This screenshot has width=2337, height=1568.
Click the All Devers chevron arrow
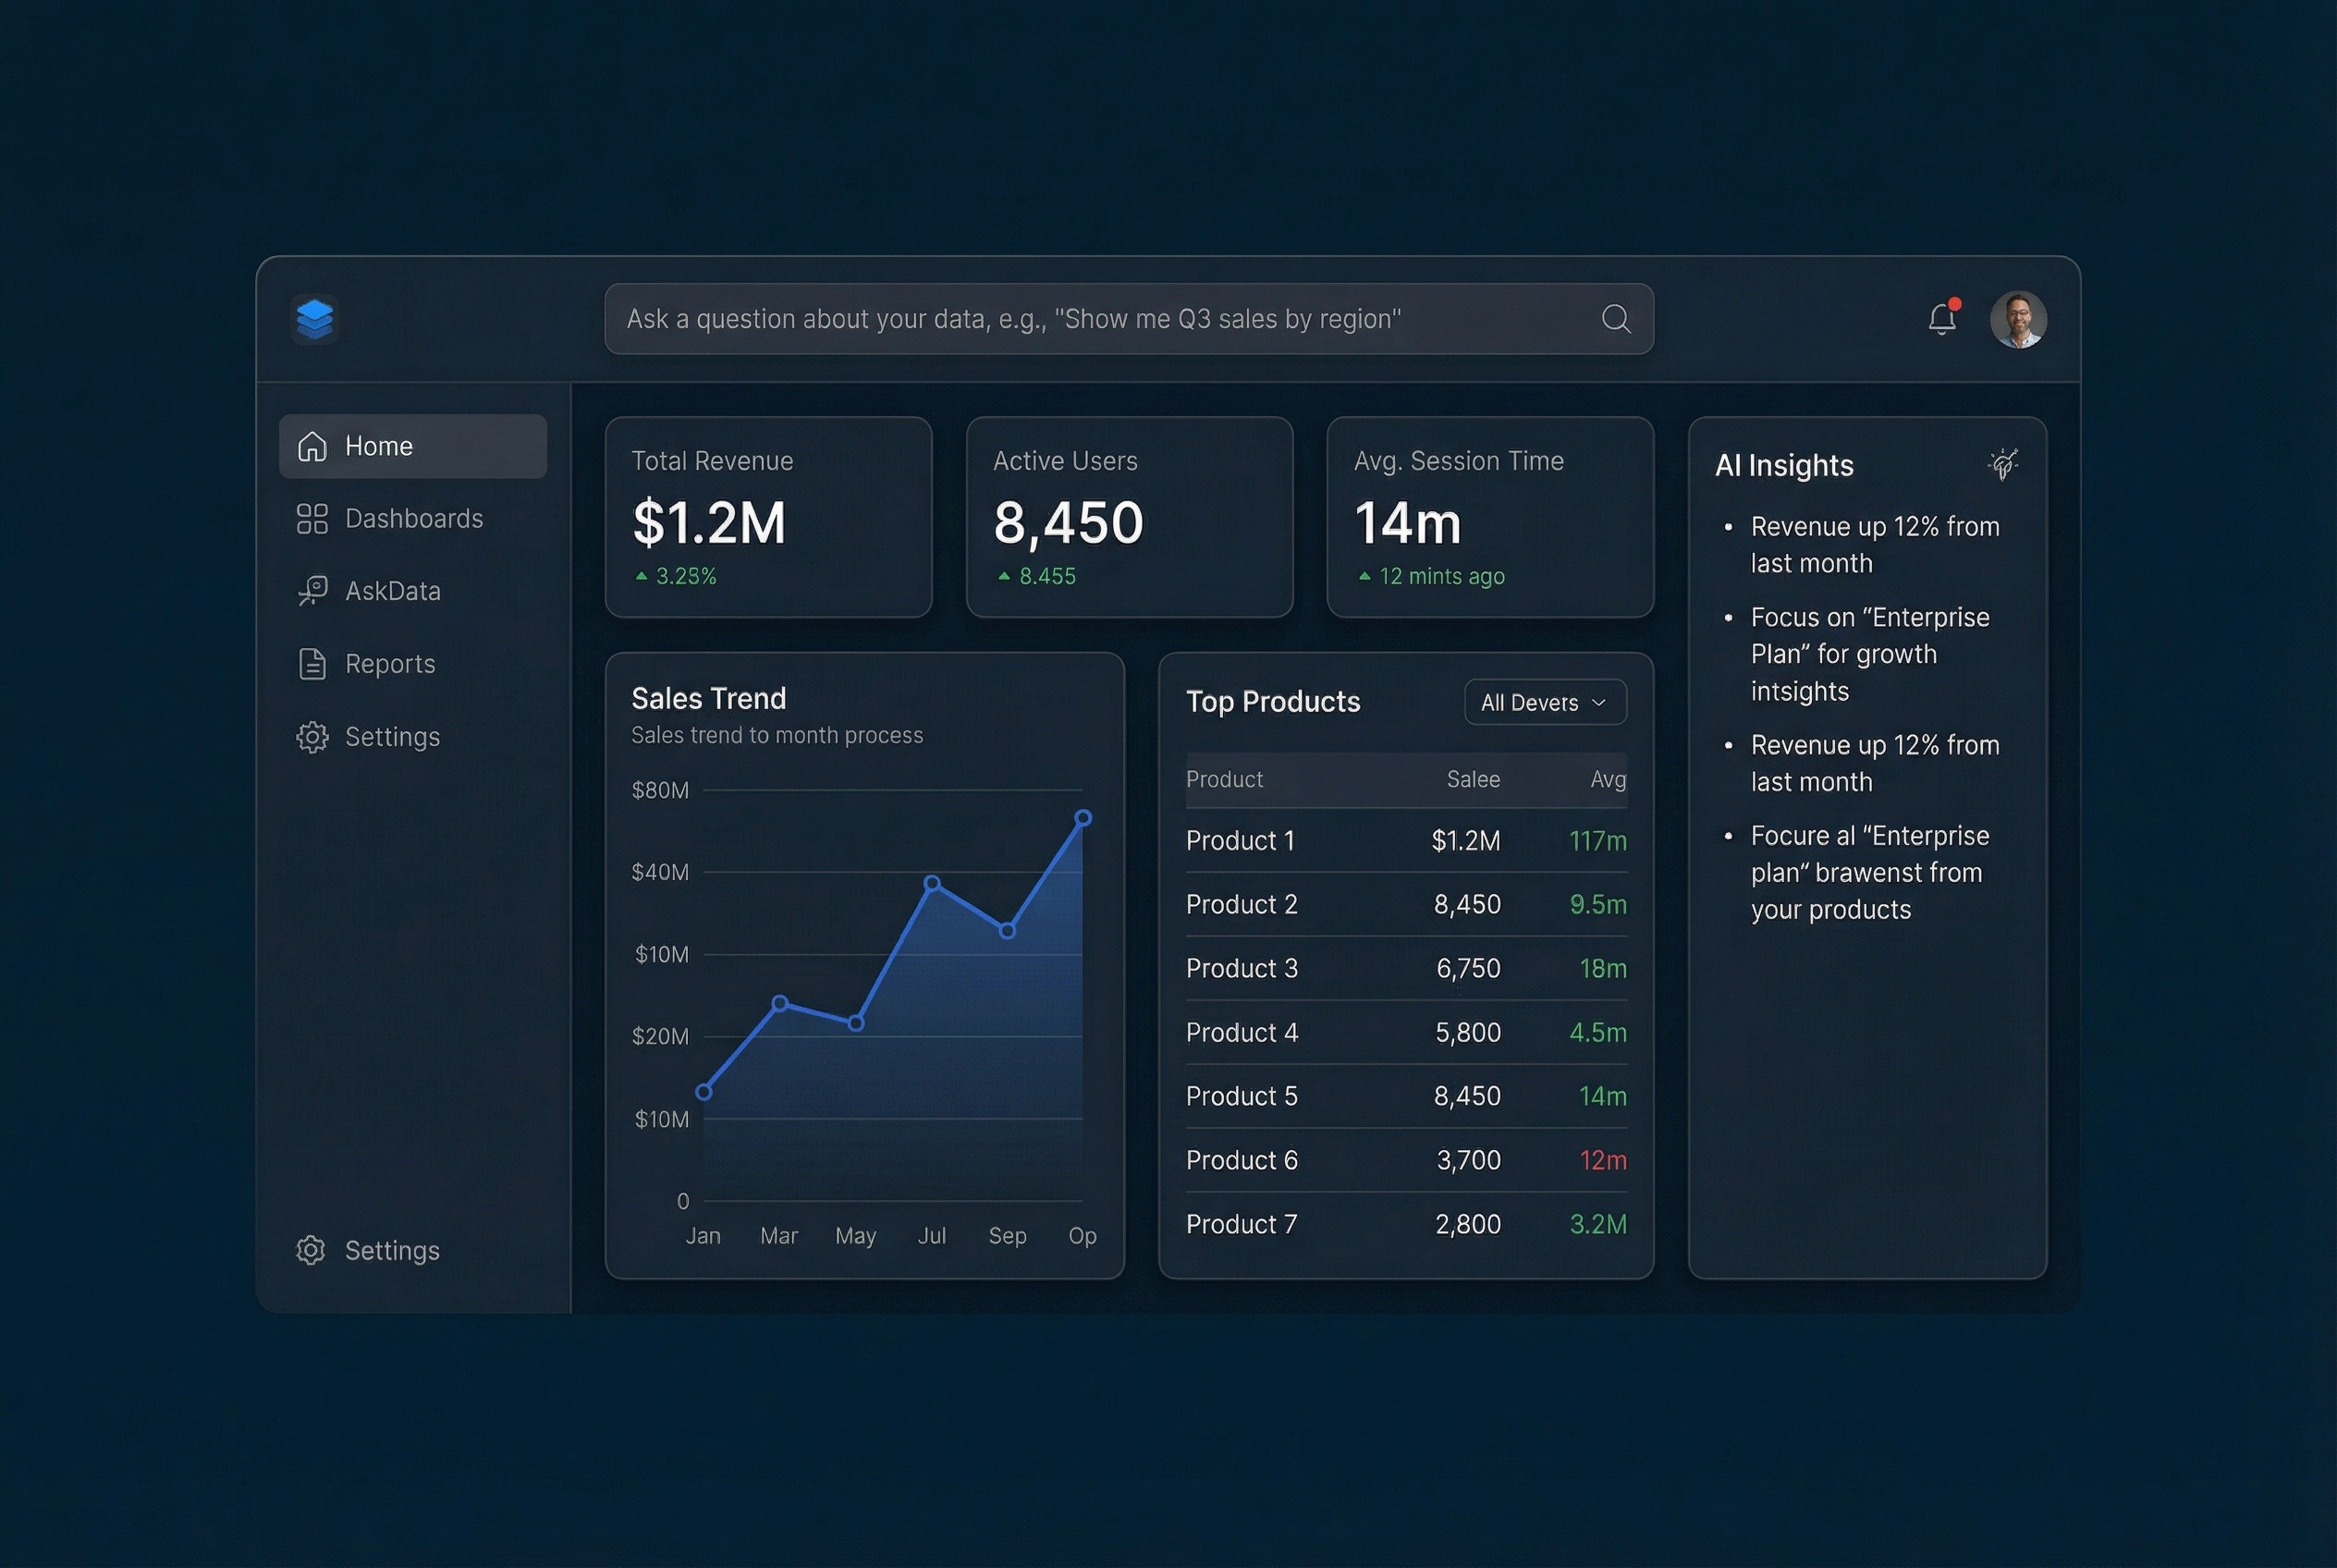[x=1598, y=703]
